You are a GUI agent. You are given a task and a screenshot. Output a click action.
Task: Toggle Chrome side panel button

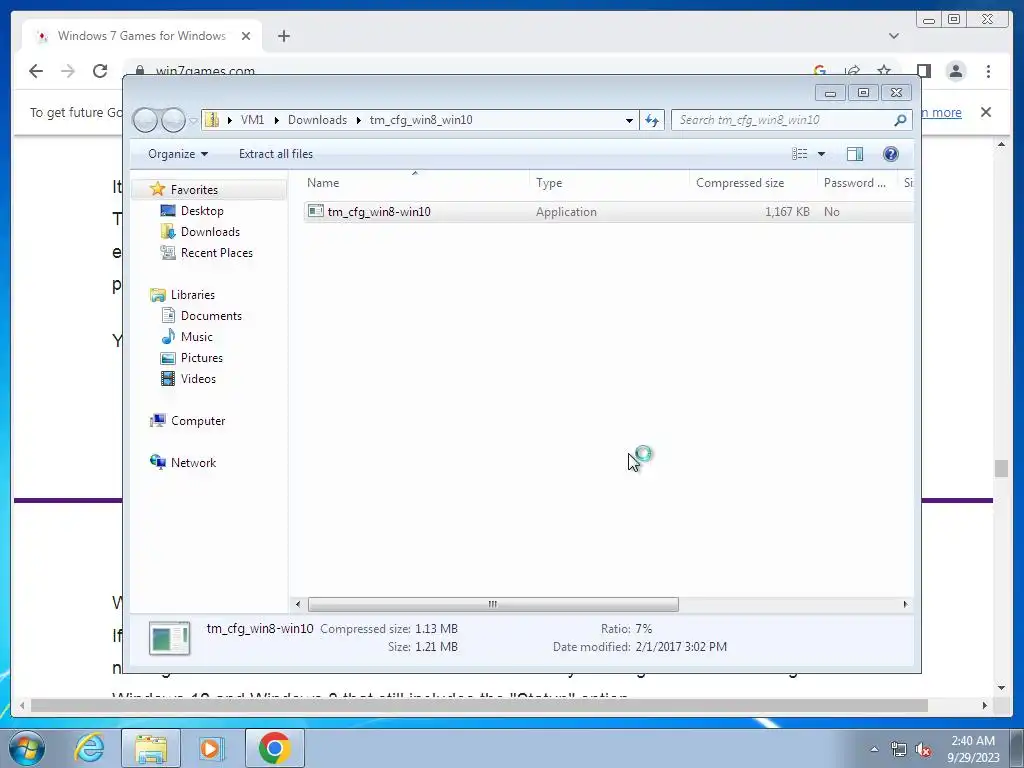(x=923, y=71)
